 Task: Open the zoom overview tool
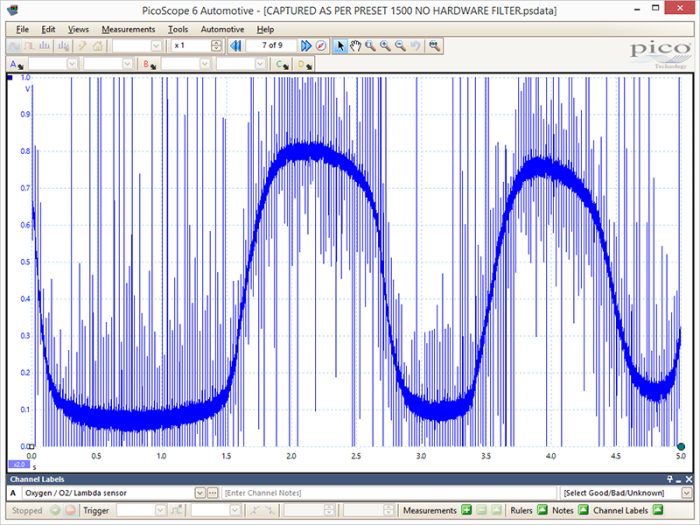pyautogui.click(x=434, y=46)
